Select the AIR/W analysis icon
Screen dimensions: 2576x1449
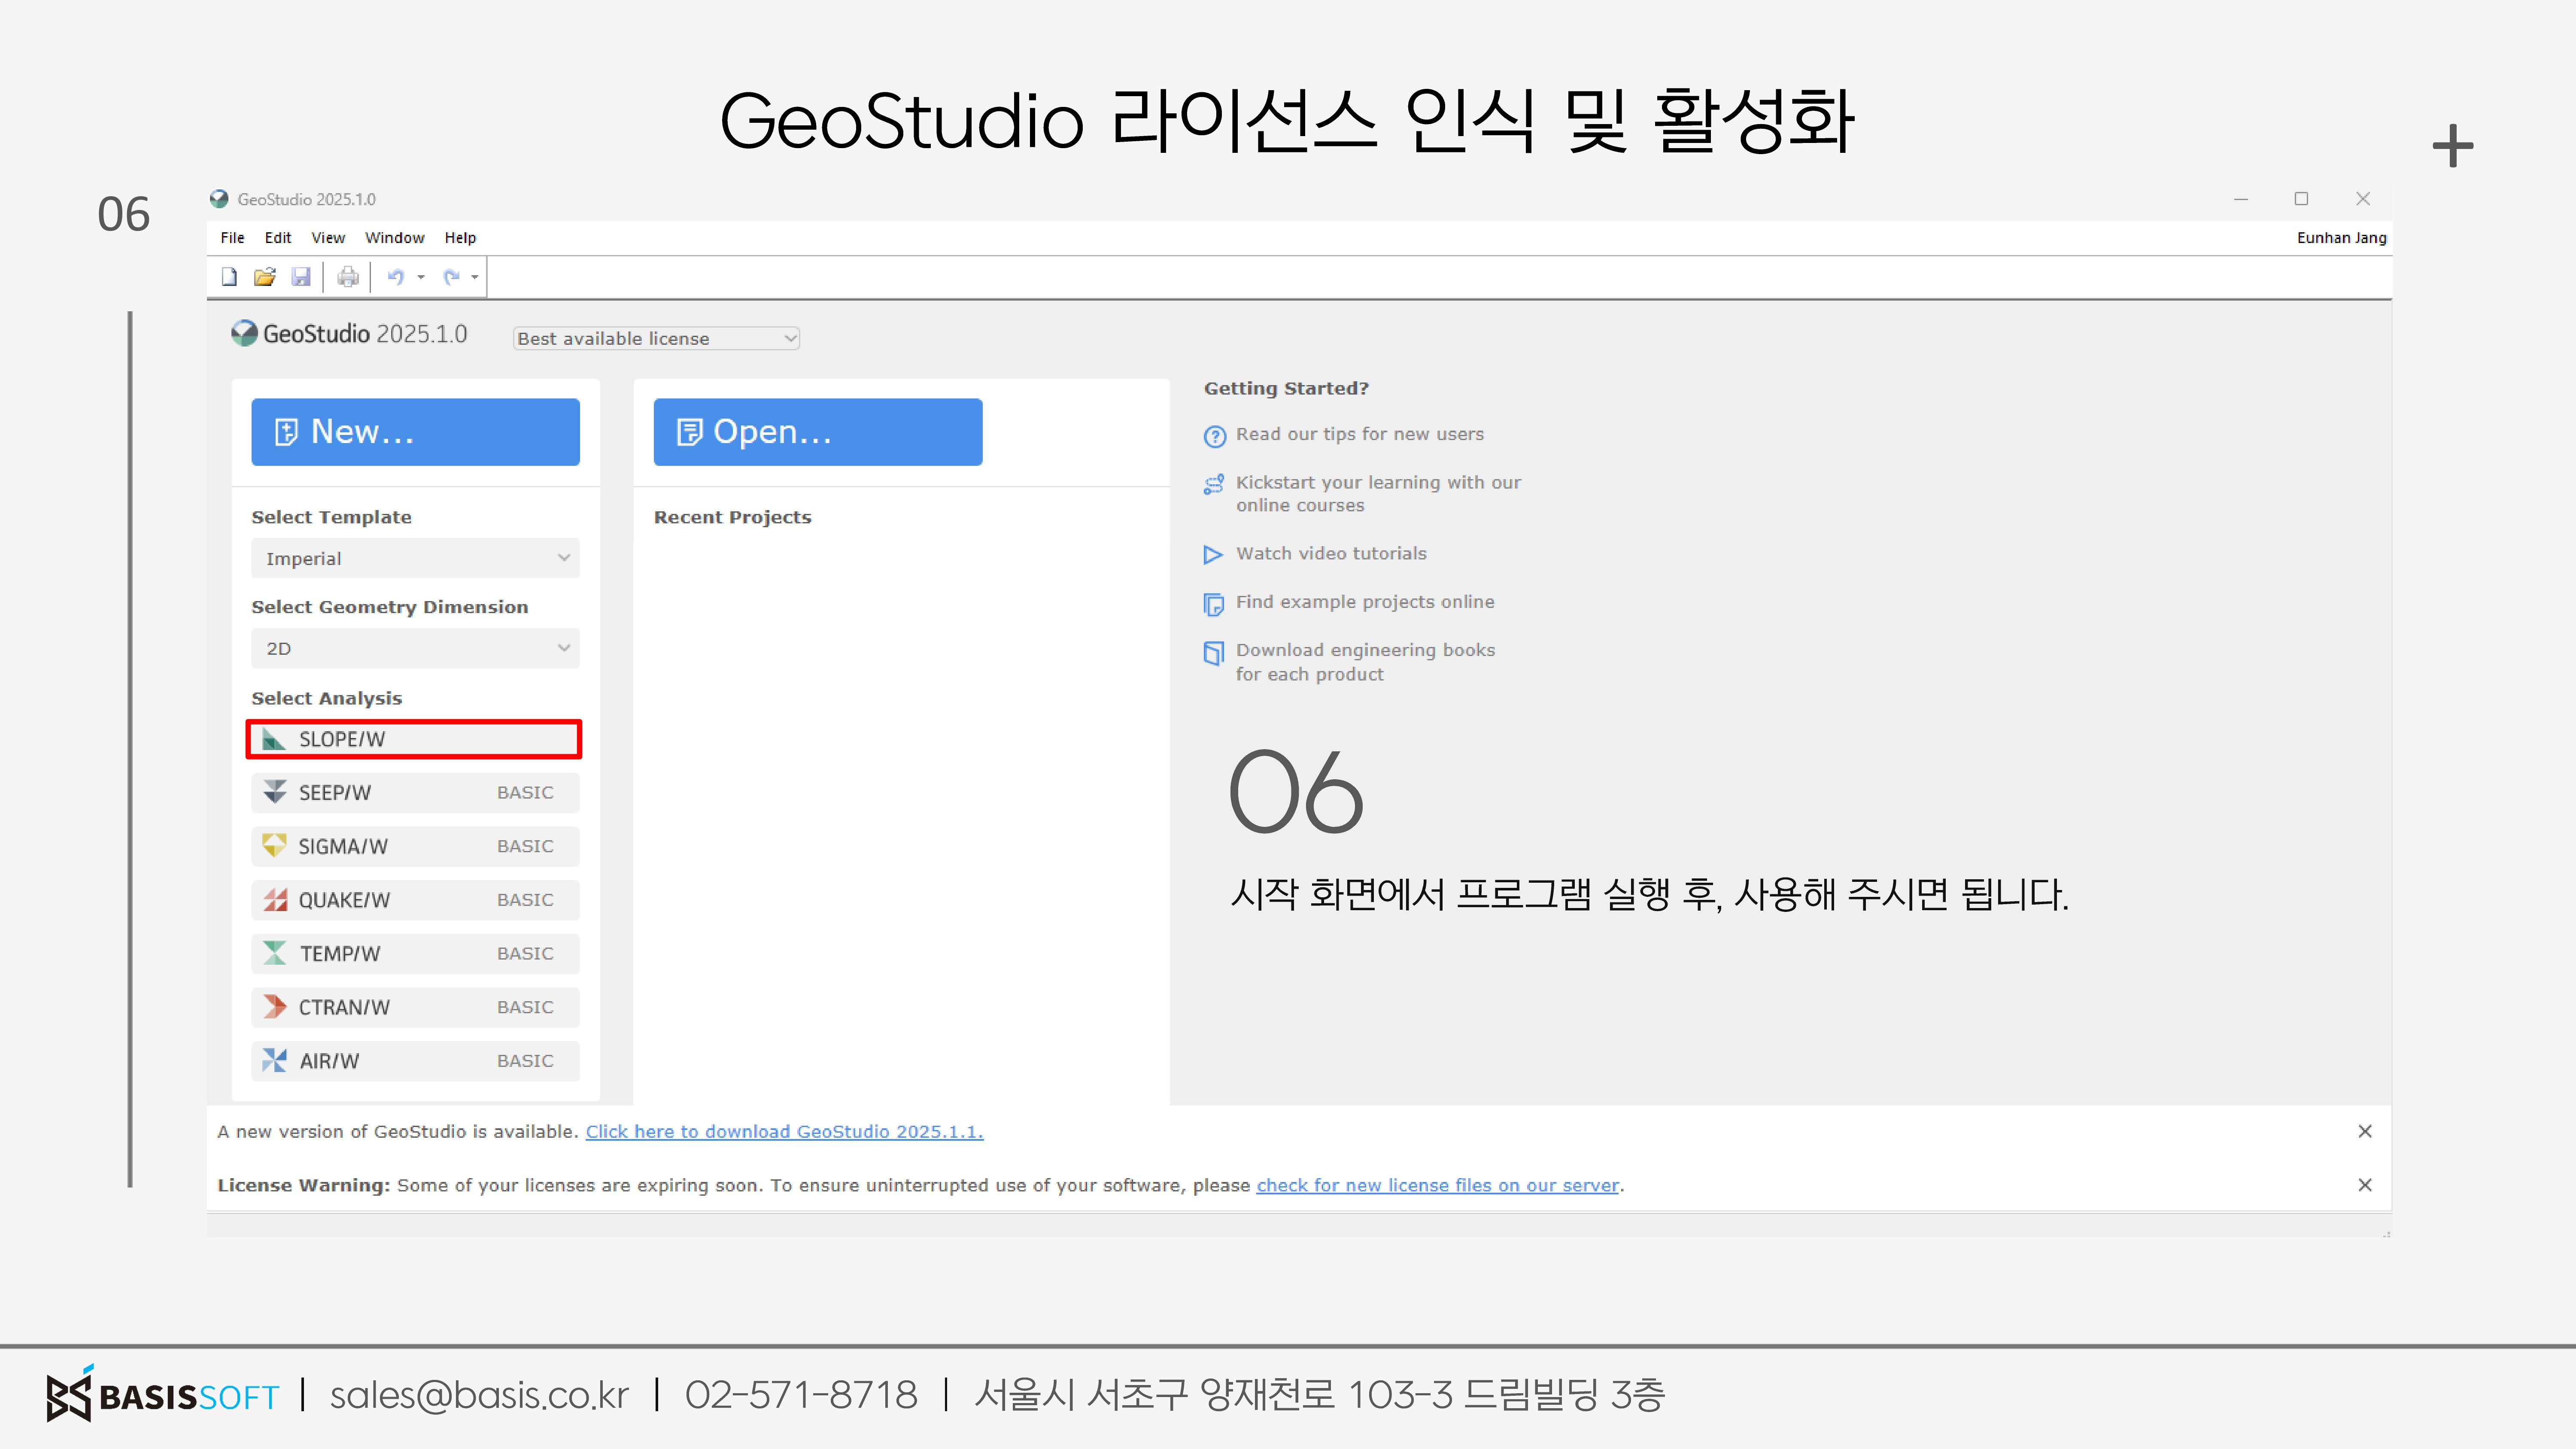(x=275, y=1061)
